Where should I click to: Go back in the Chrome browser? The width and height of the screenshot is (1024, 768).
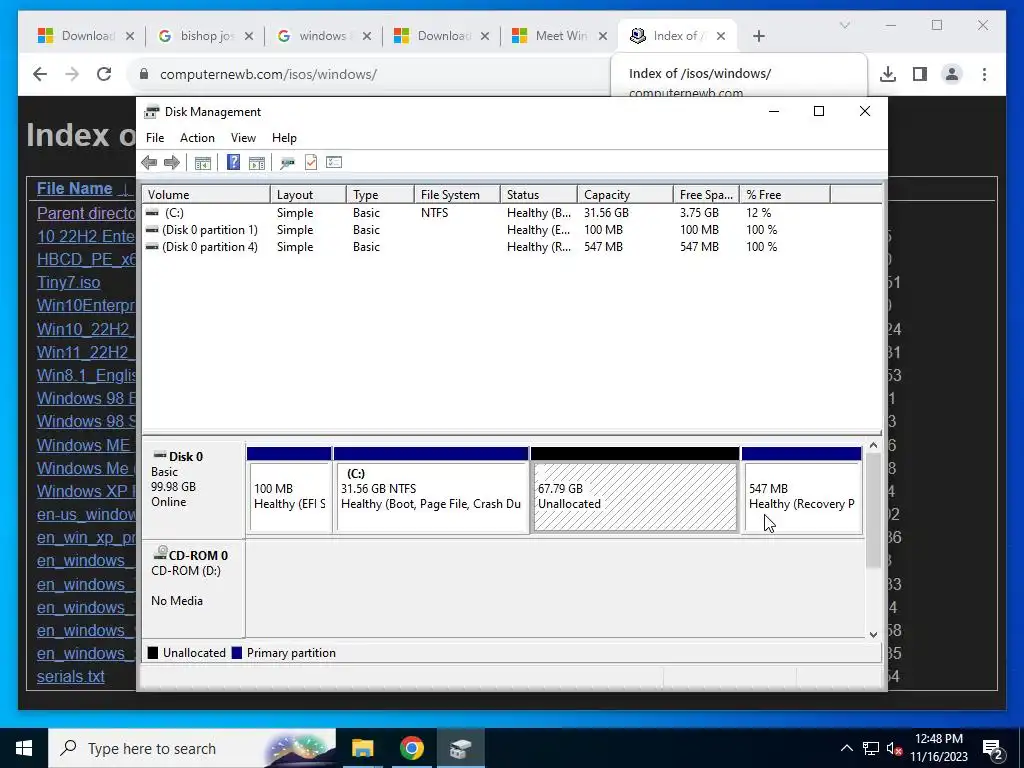(x=40, y=74)
